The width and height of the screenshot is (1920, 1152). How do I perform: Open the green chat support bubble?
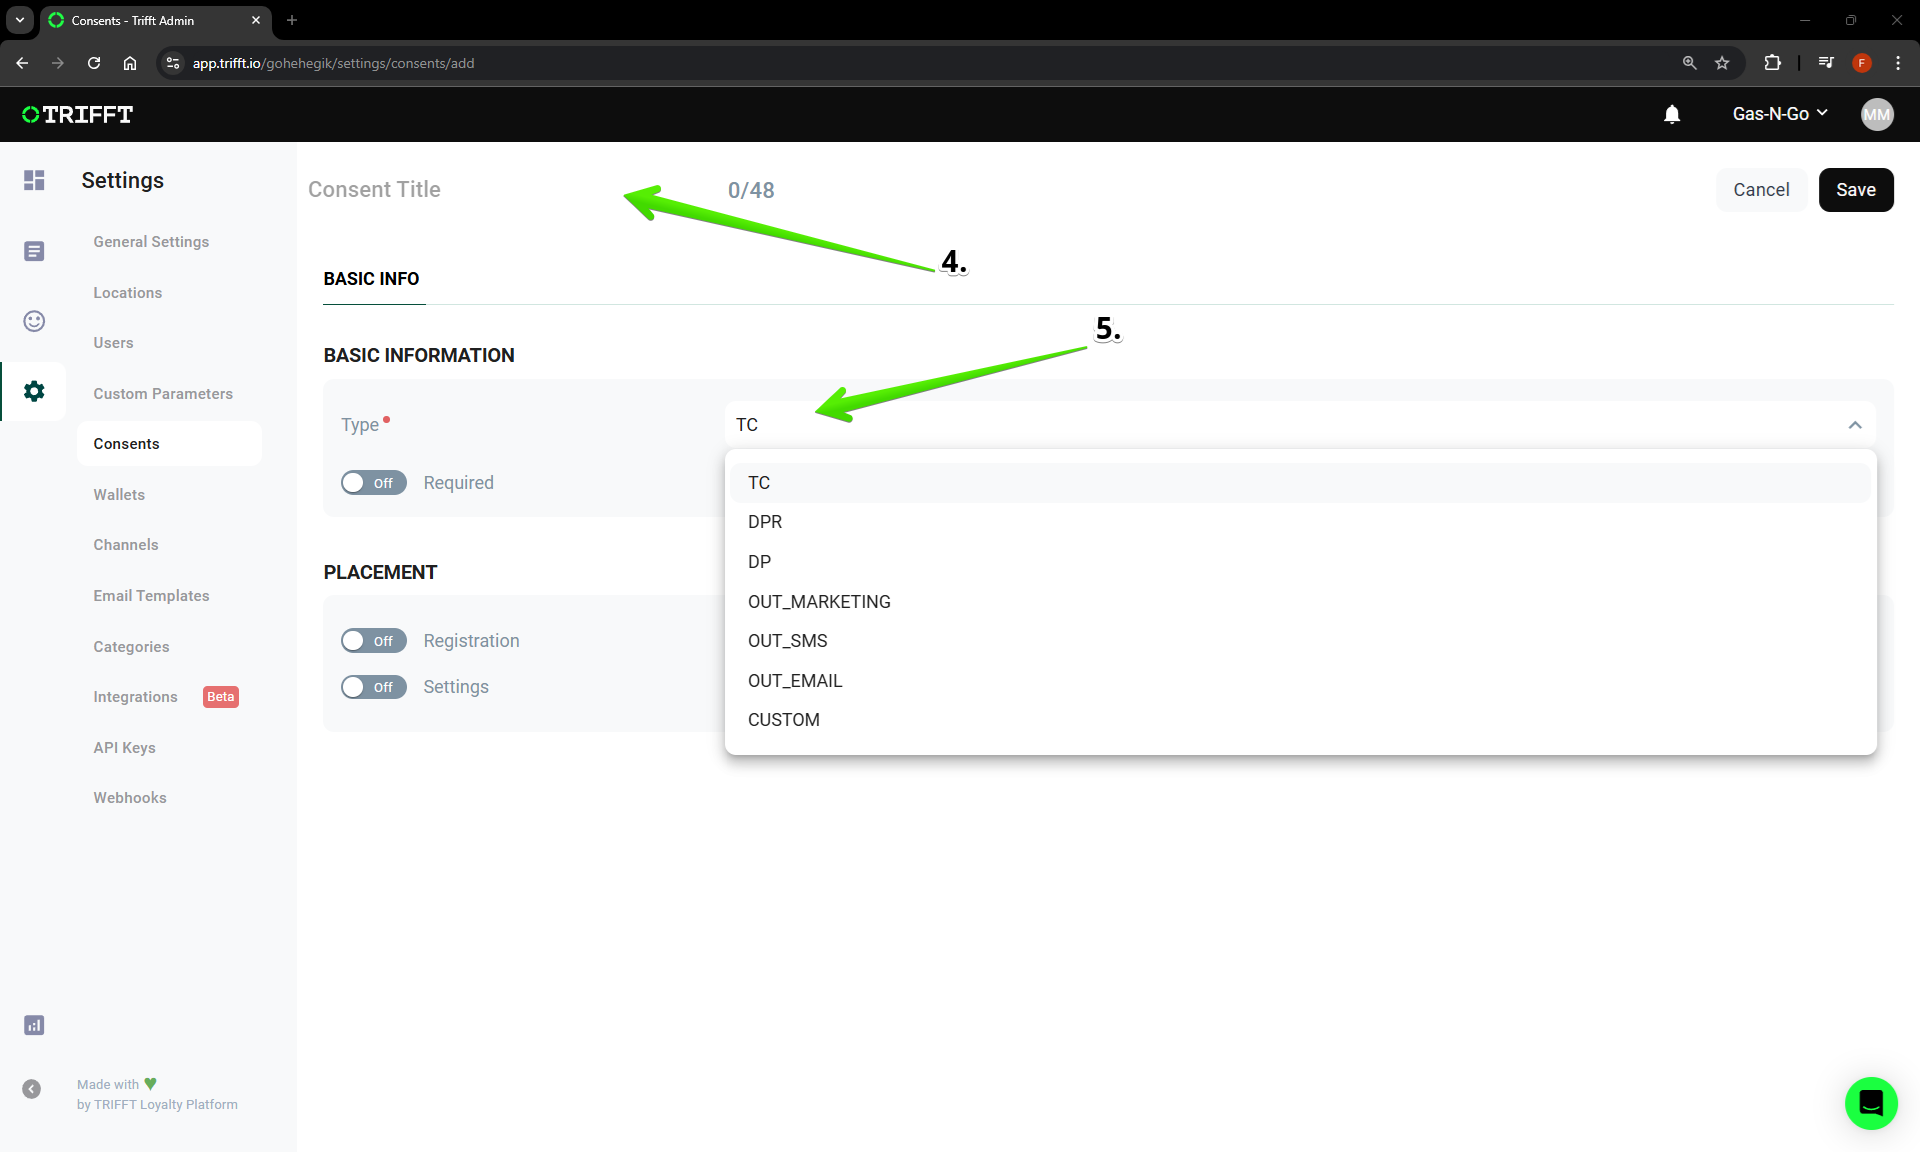[1870, 1103]
